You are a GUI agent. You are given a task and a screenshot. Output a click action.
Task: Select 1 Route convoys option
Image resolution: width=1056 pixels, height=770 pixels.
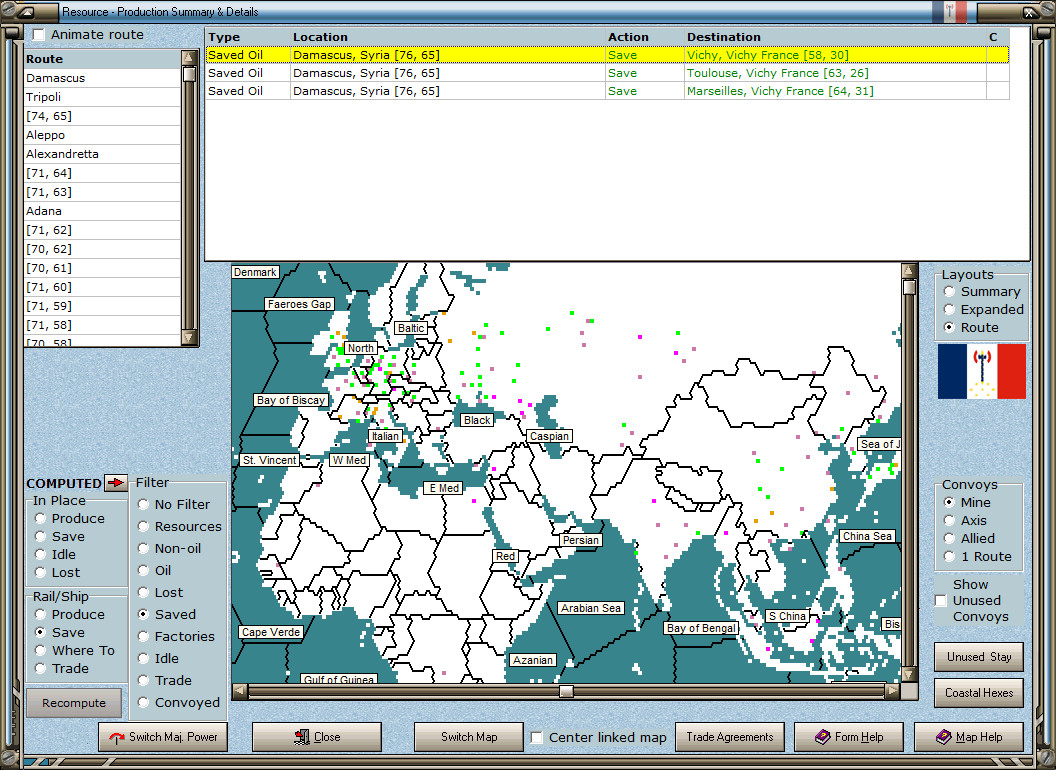click(x=950, y=557)
